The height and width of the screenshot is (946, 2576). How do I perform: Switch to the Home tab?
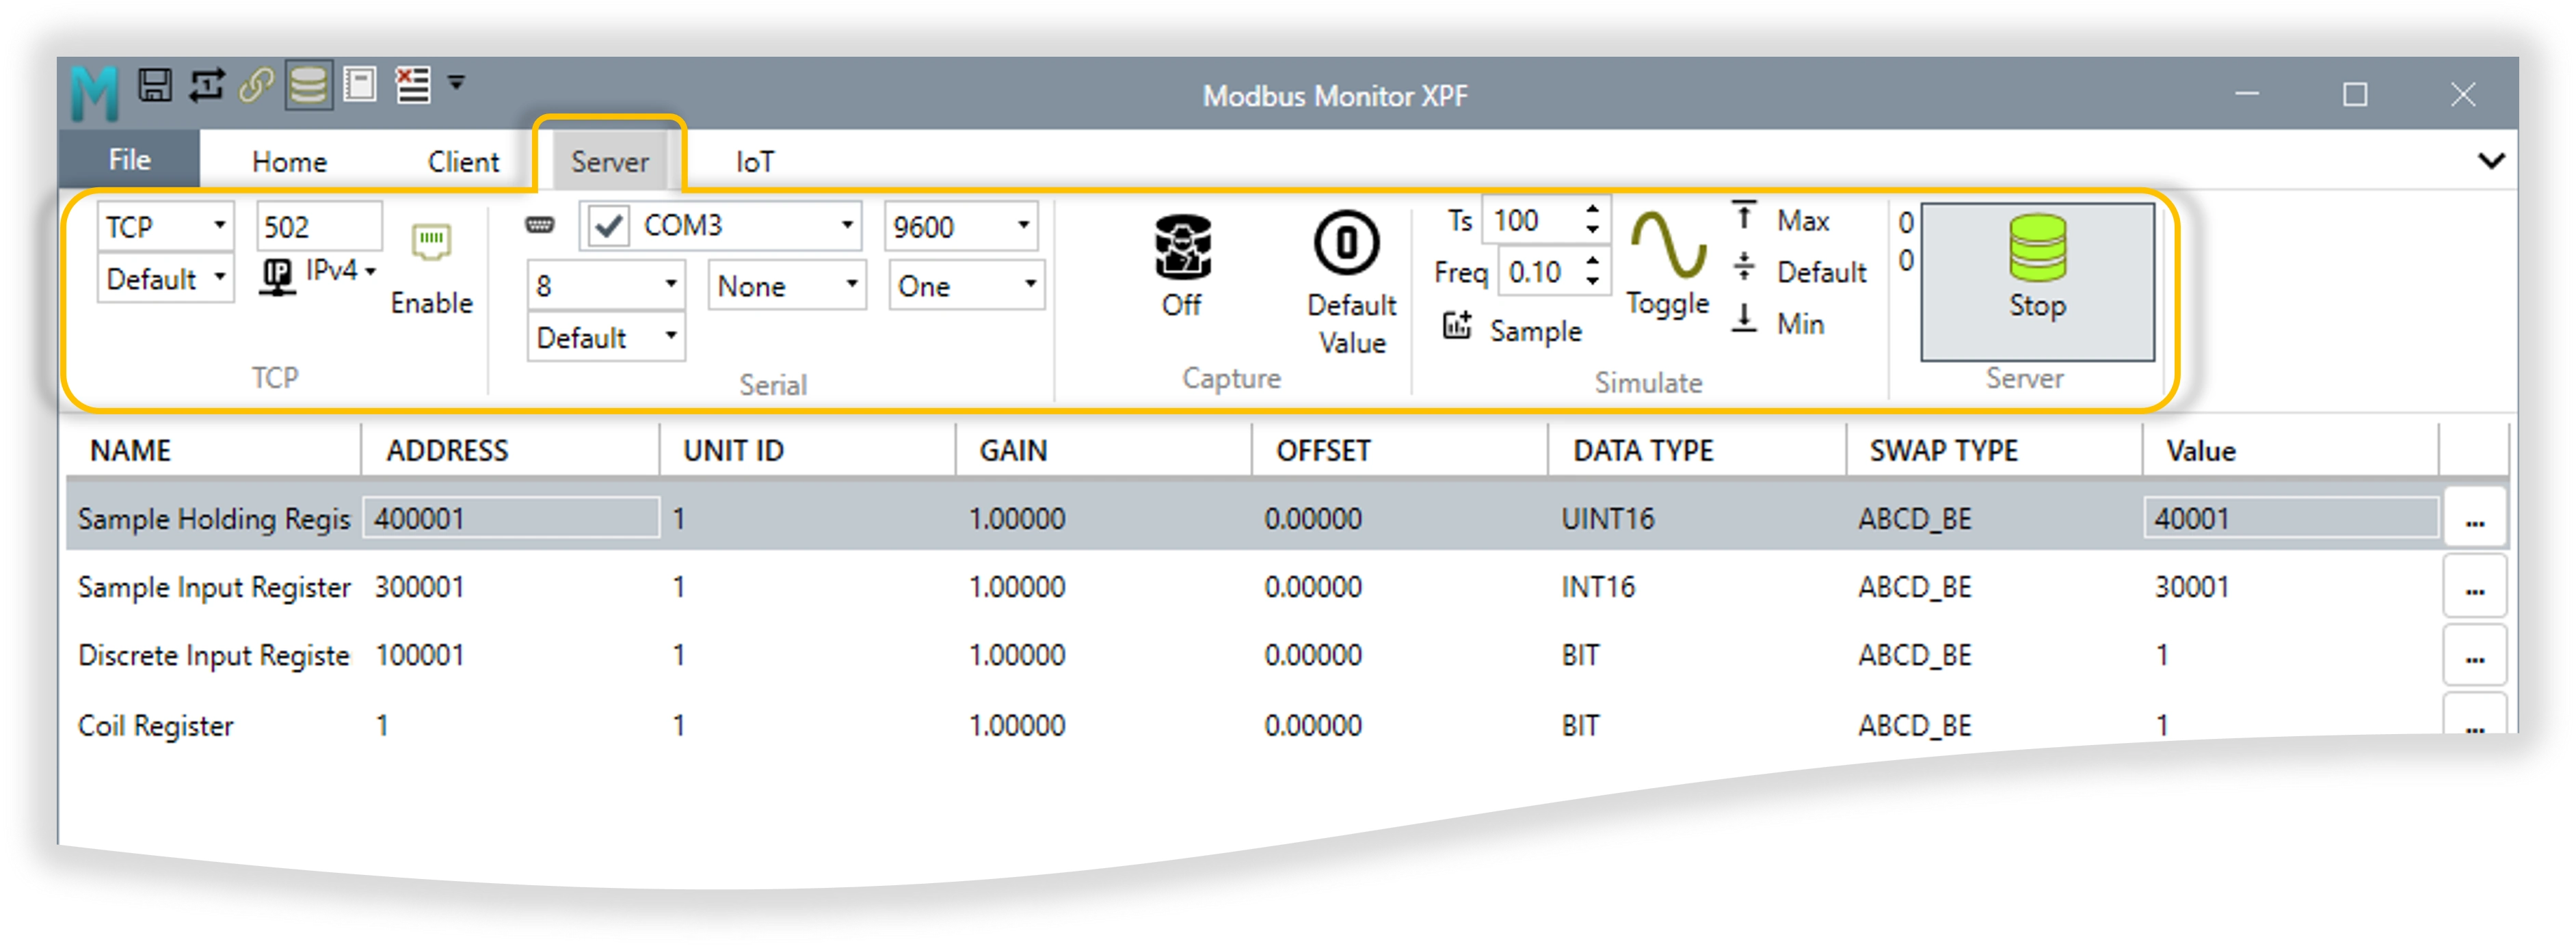tap(289, 162)
